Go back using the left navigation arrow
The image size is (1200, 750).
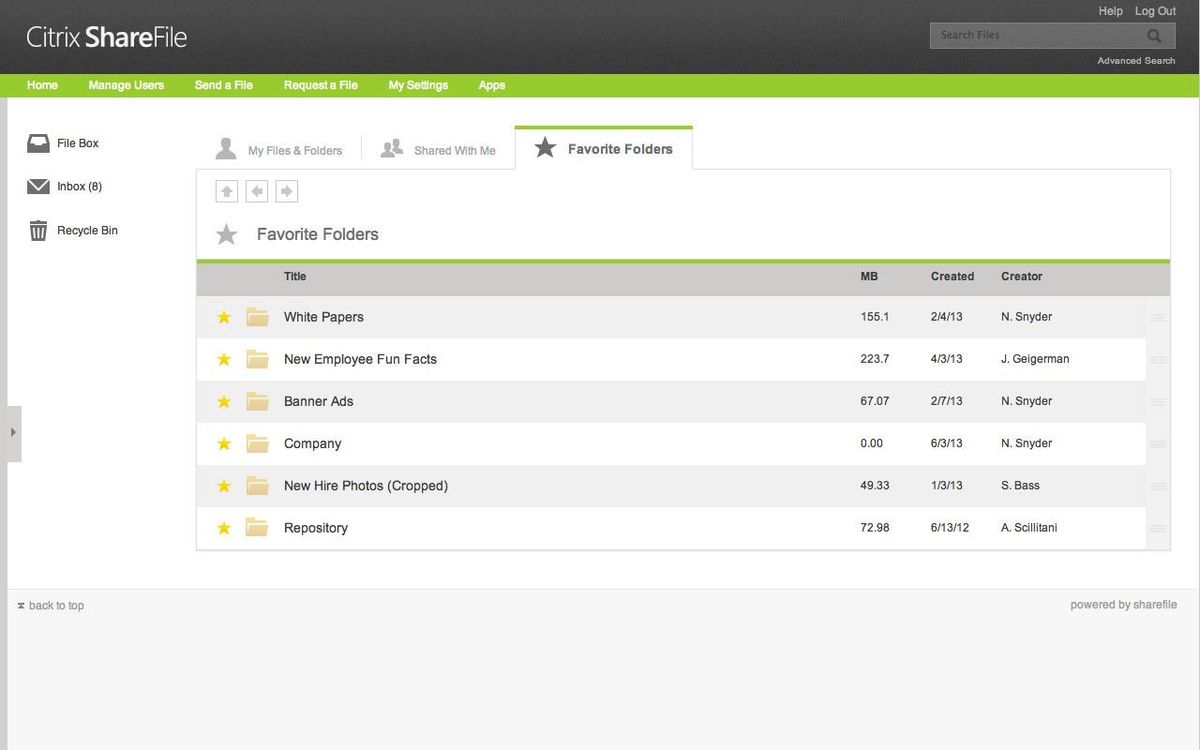(x=253, y=189)
